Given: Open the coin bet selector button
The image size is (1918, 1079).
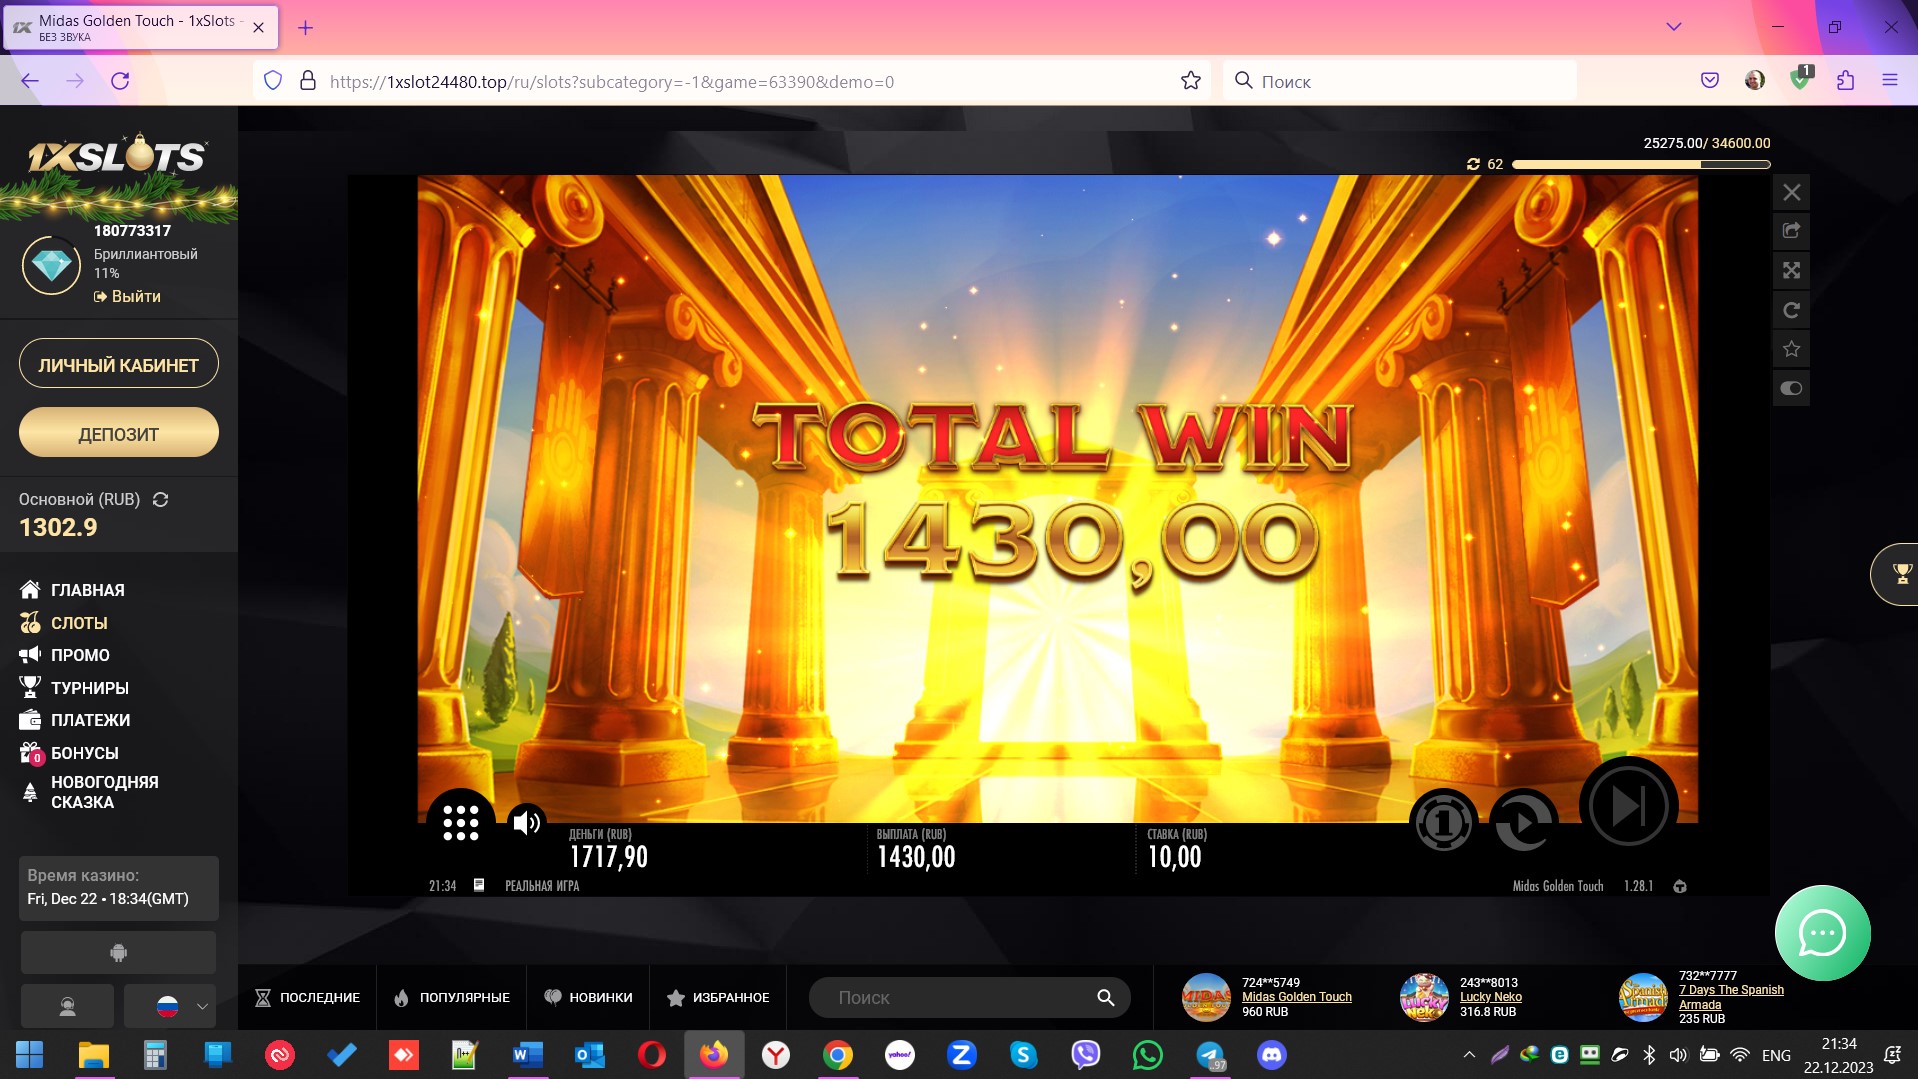Looking at the screenshot, I should tap(1443, 822).
